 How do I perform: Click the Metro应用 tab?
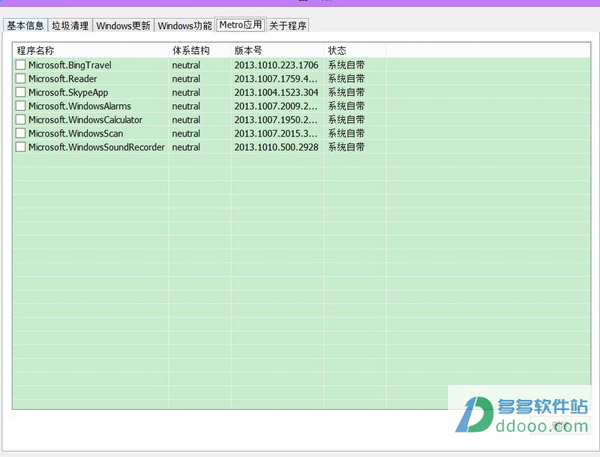click(241, 25)
